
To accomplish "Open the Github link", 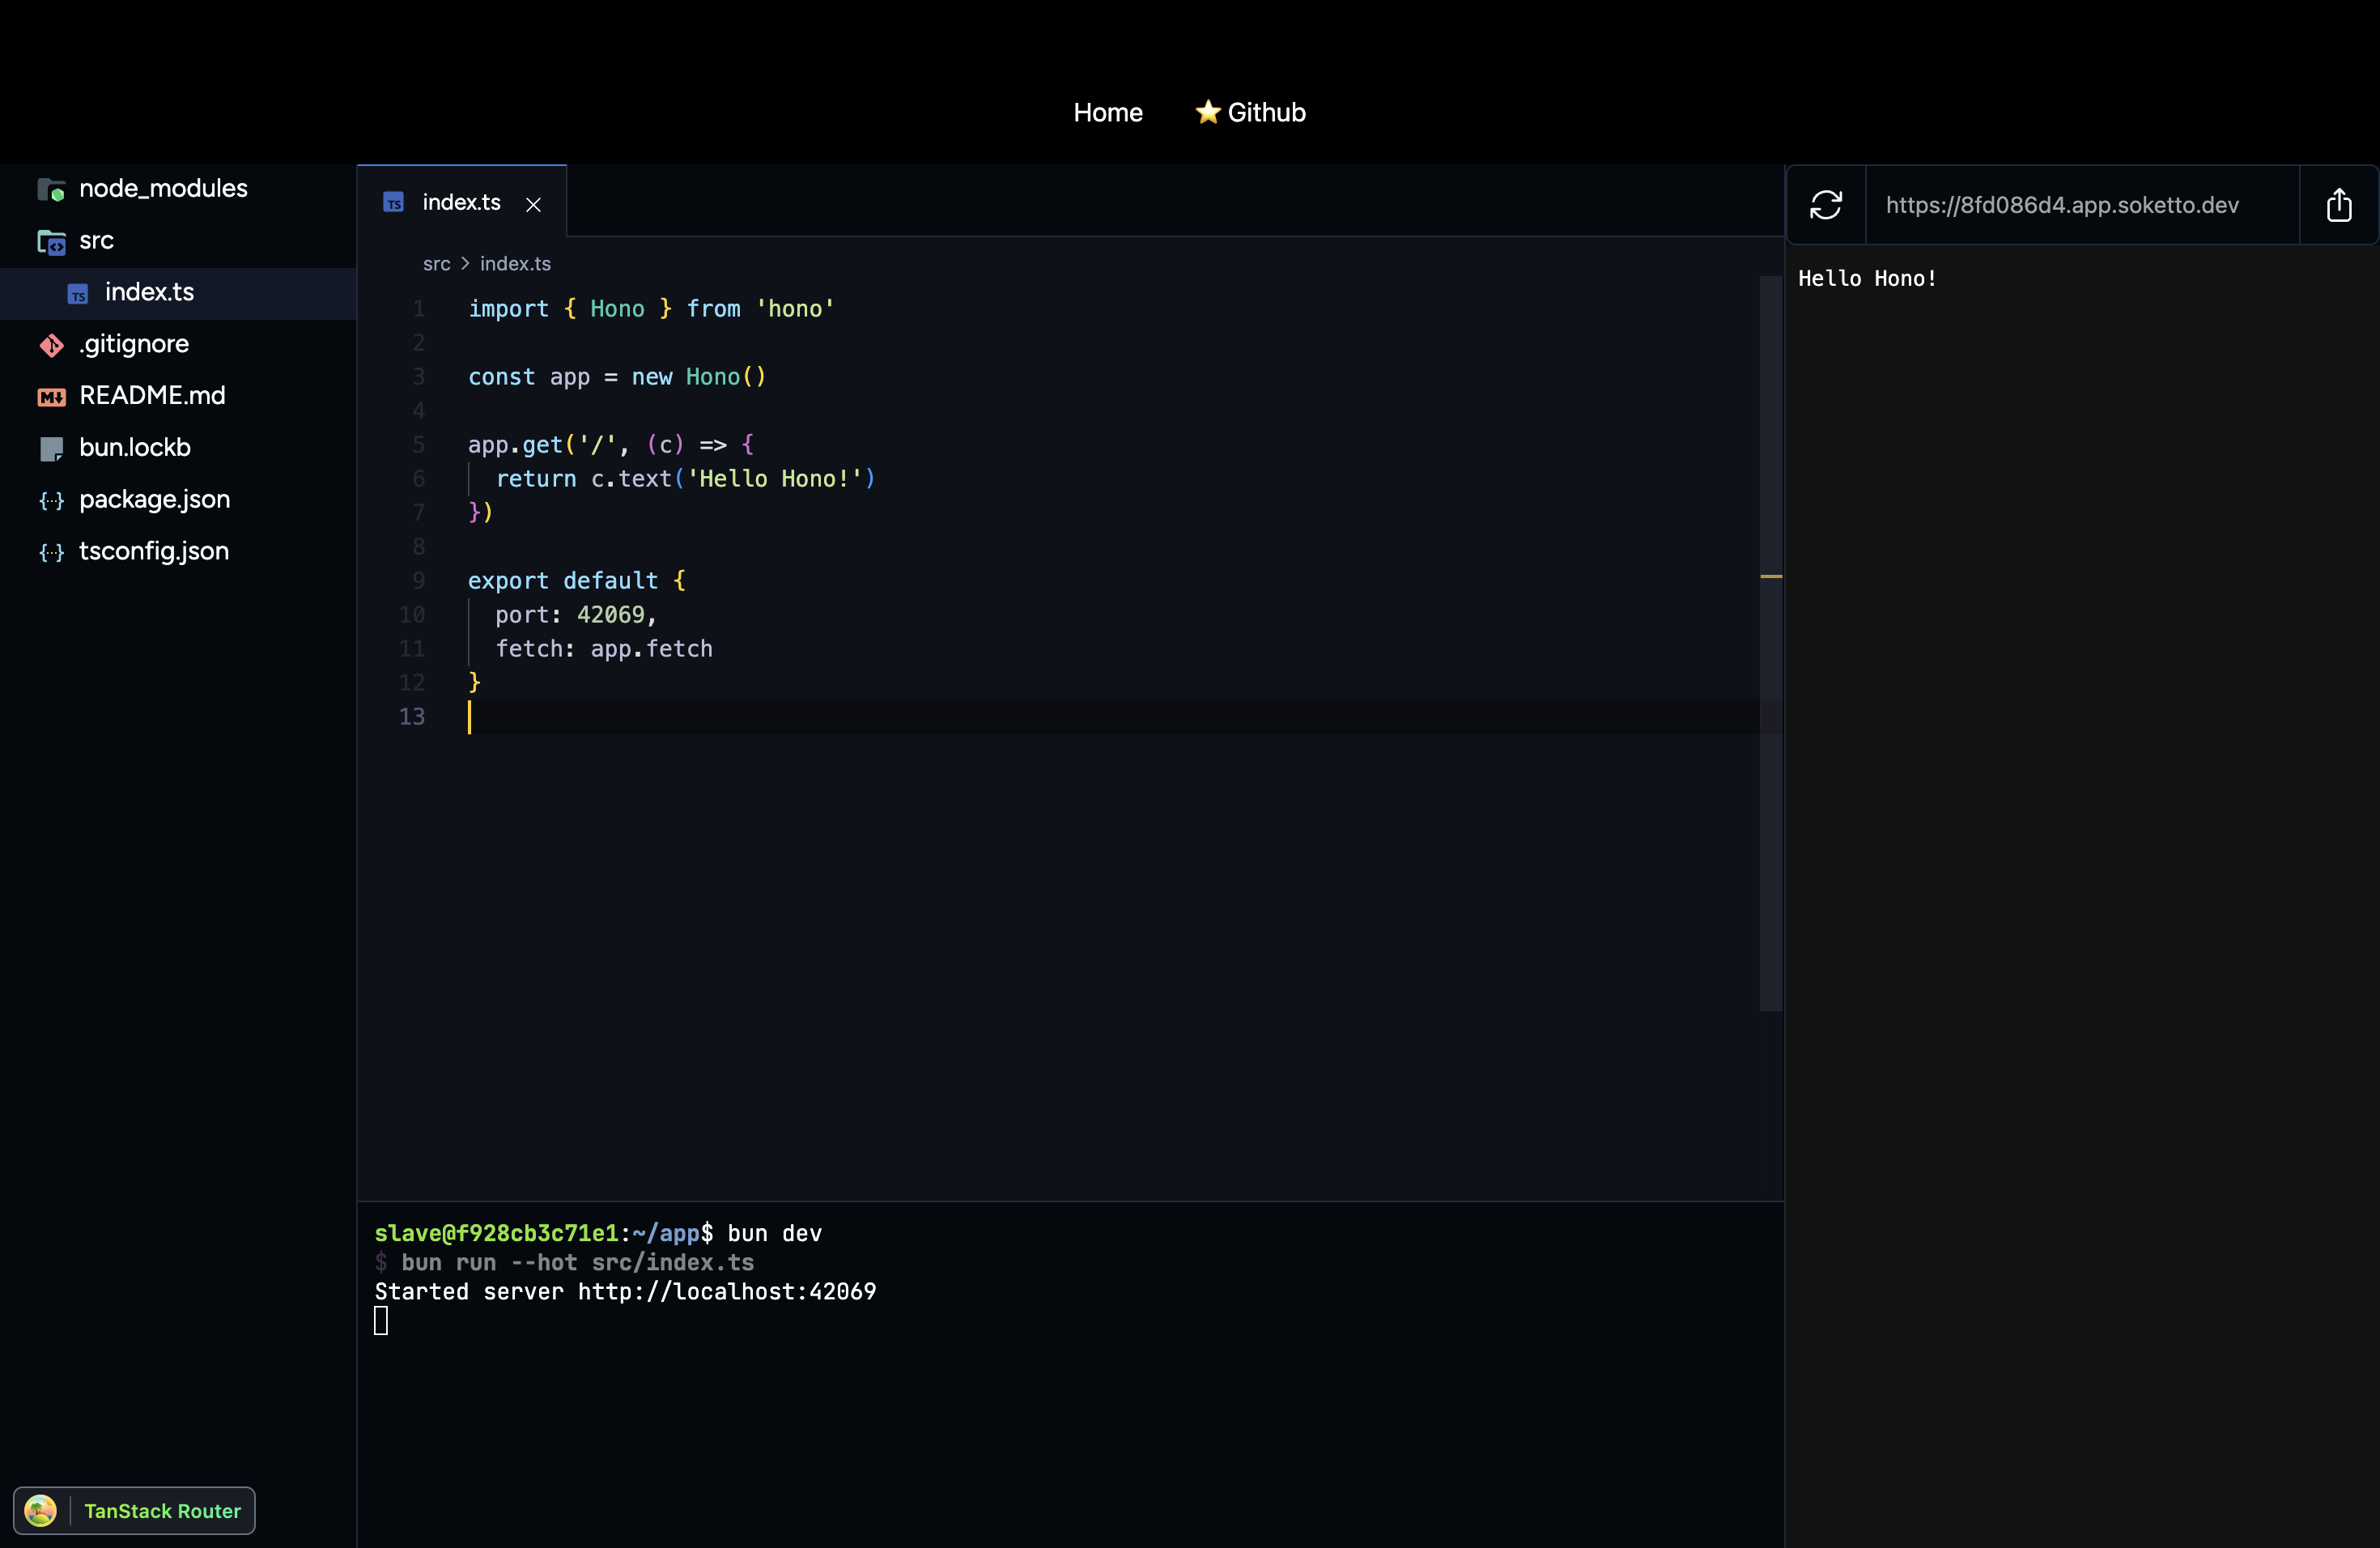I will (x=1250, y=112).
